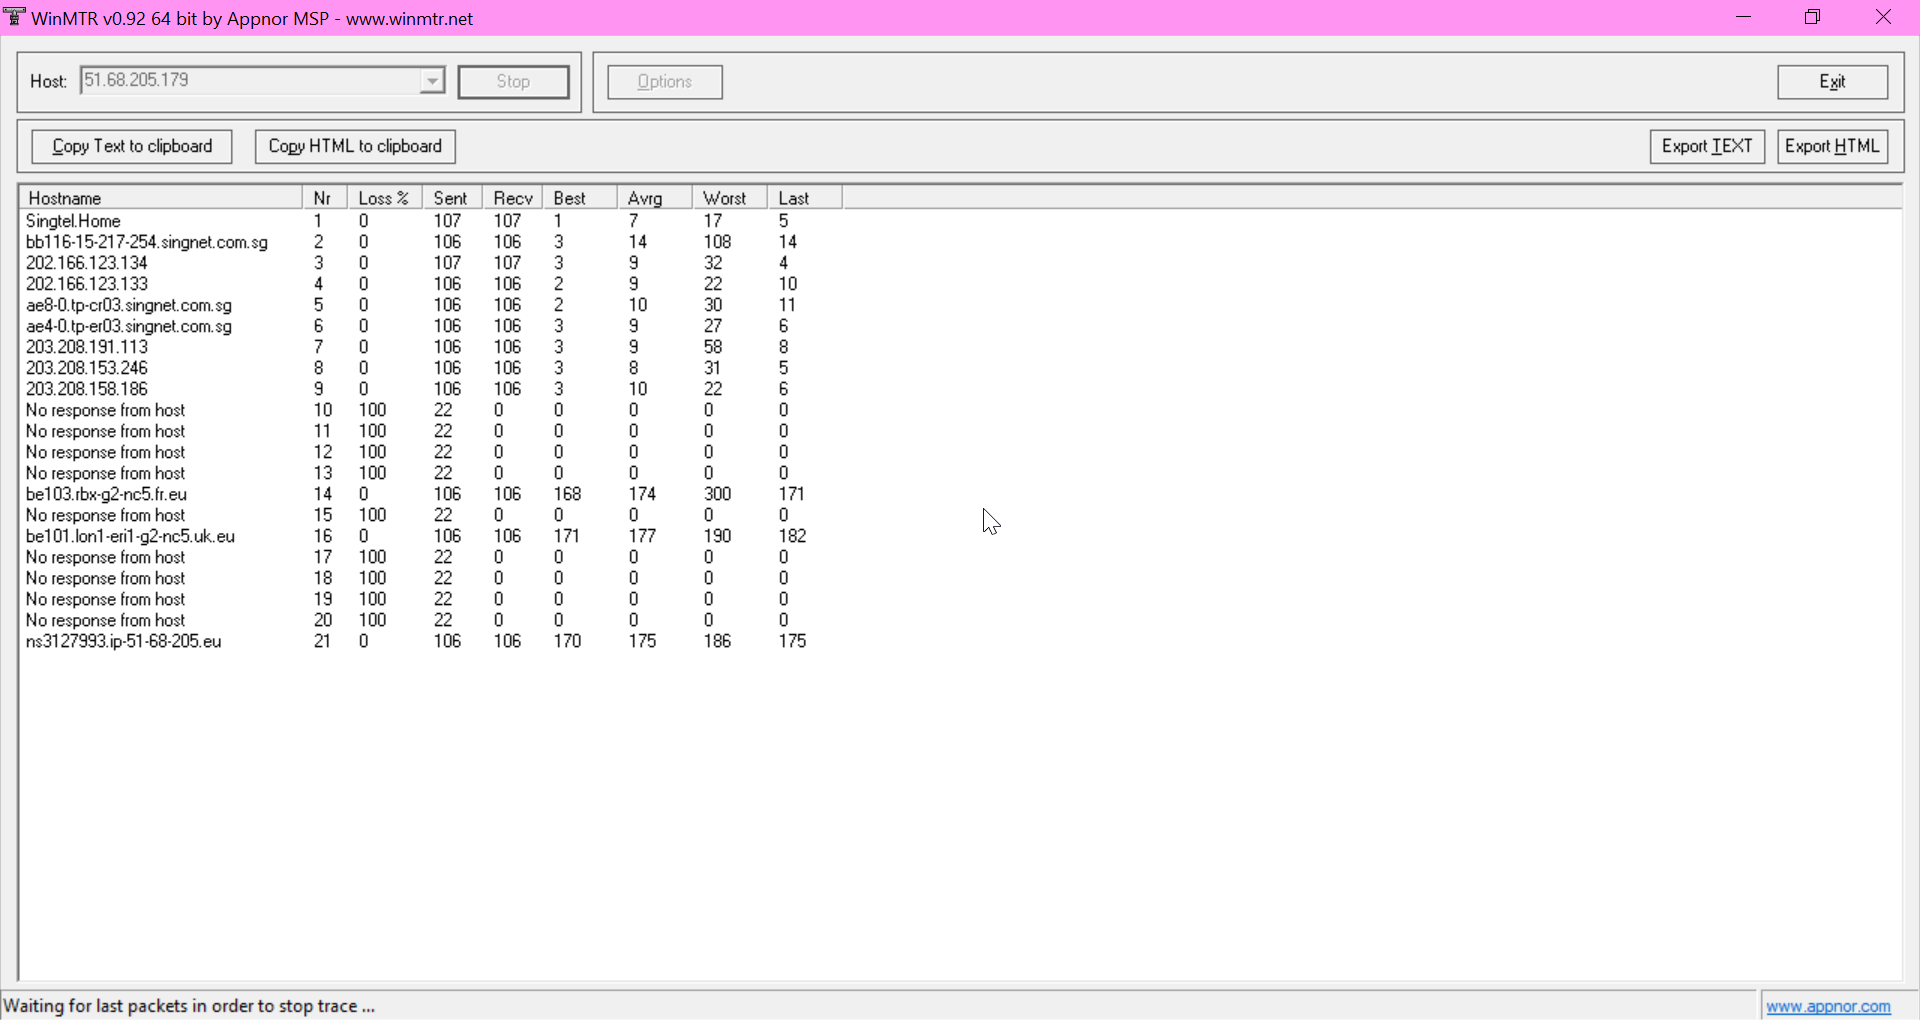This screenshot has width=1920, height=1020.
Task: Copy HTML to clipboard
Action: coord(355,146)
